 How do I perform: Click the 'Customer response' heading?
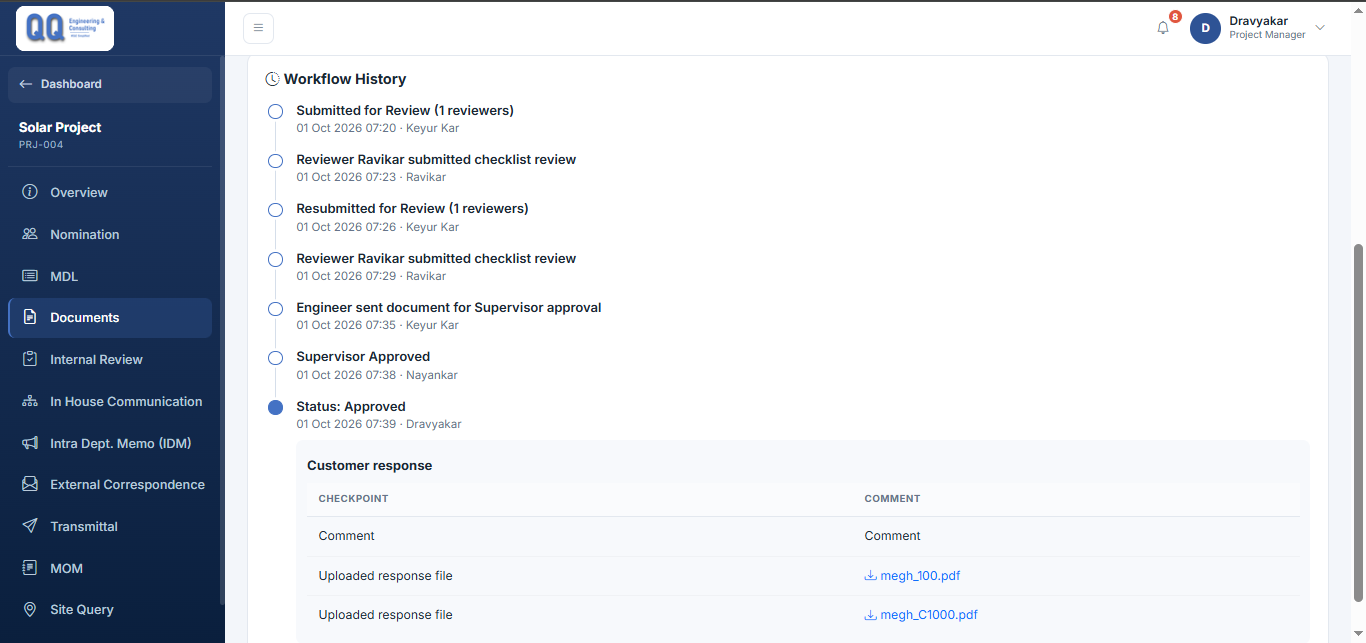369,466
